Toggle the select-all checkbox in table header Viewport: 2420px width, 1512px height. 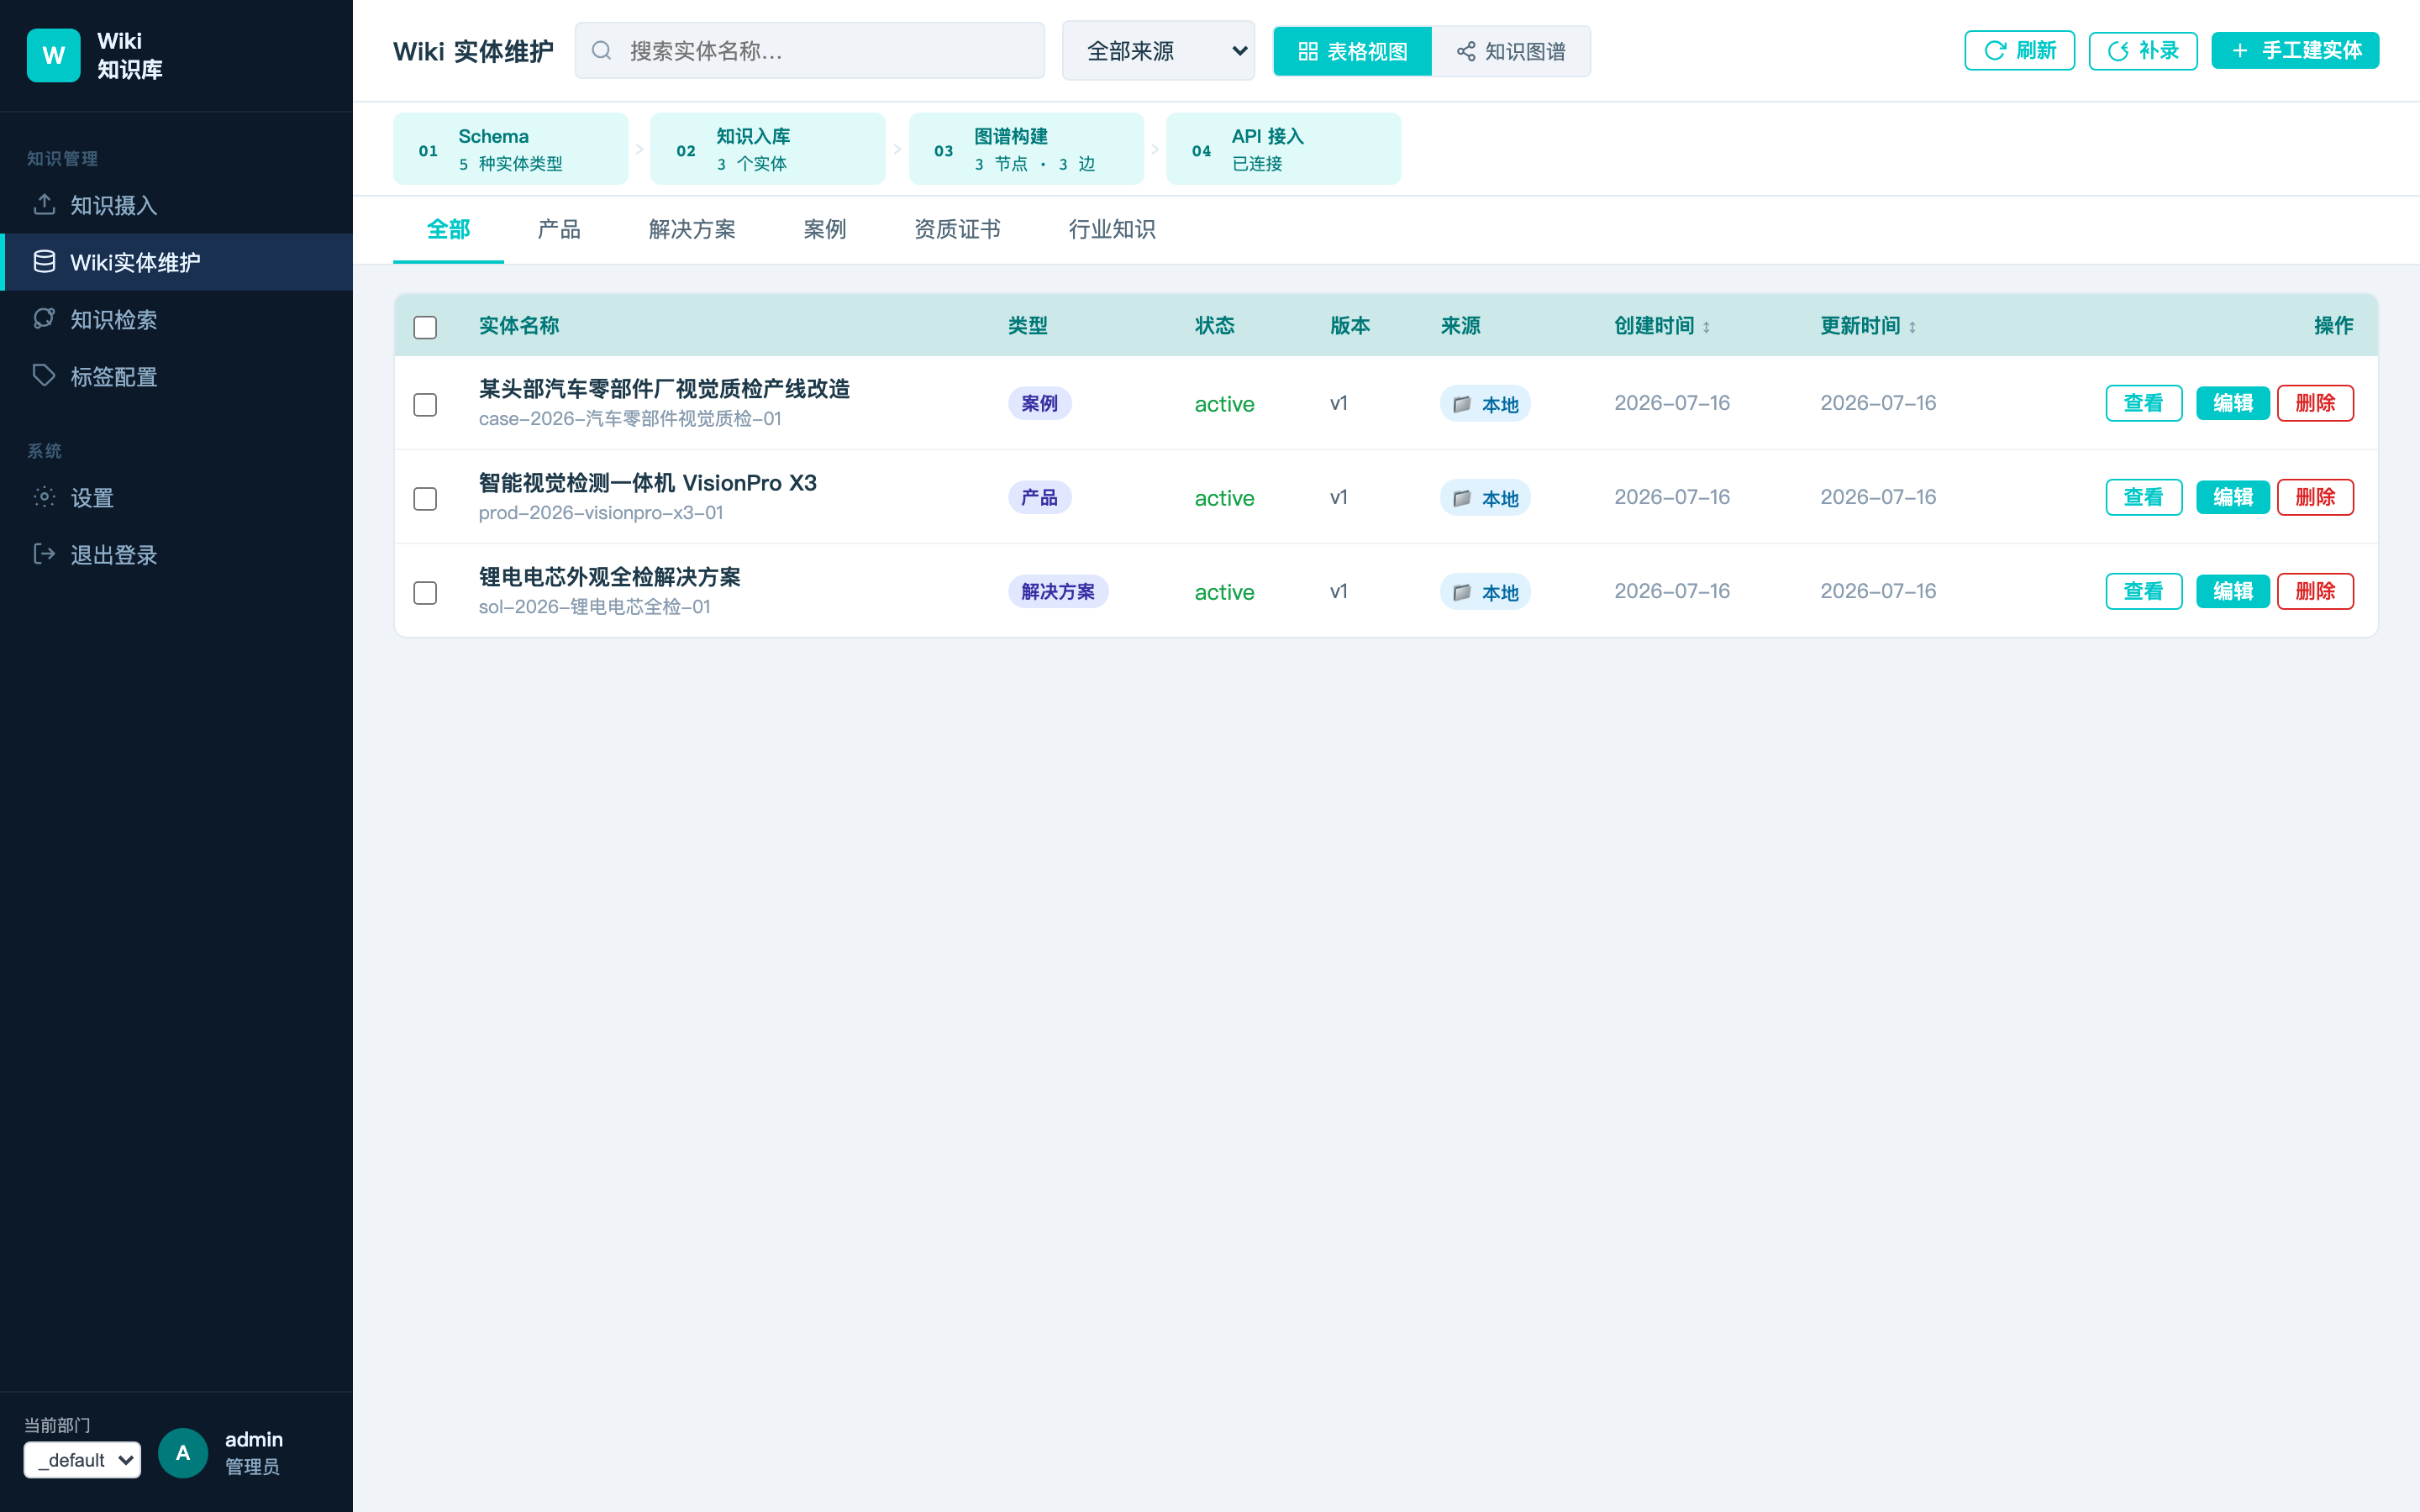[425, 327]
